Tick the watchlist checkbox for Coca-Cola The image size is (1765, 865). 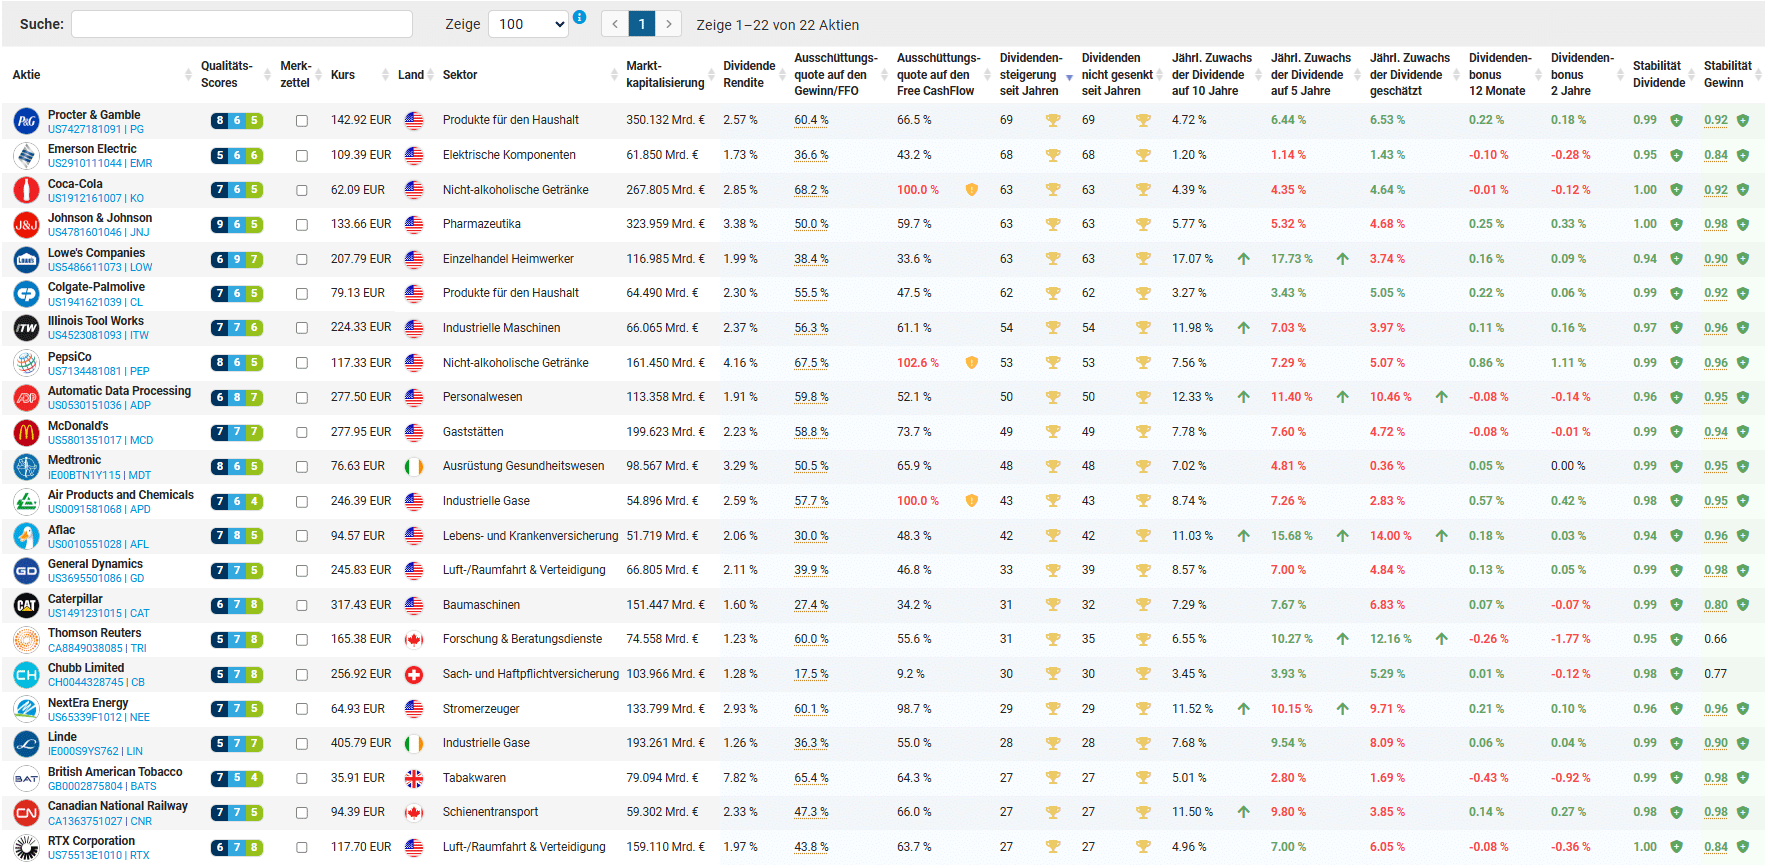point(302,190)
